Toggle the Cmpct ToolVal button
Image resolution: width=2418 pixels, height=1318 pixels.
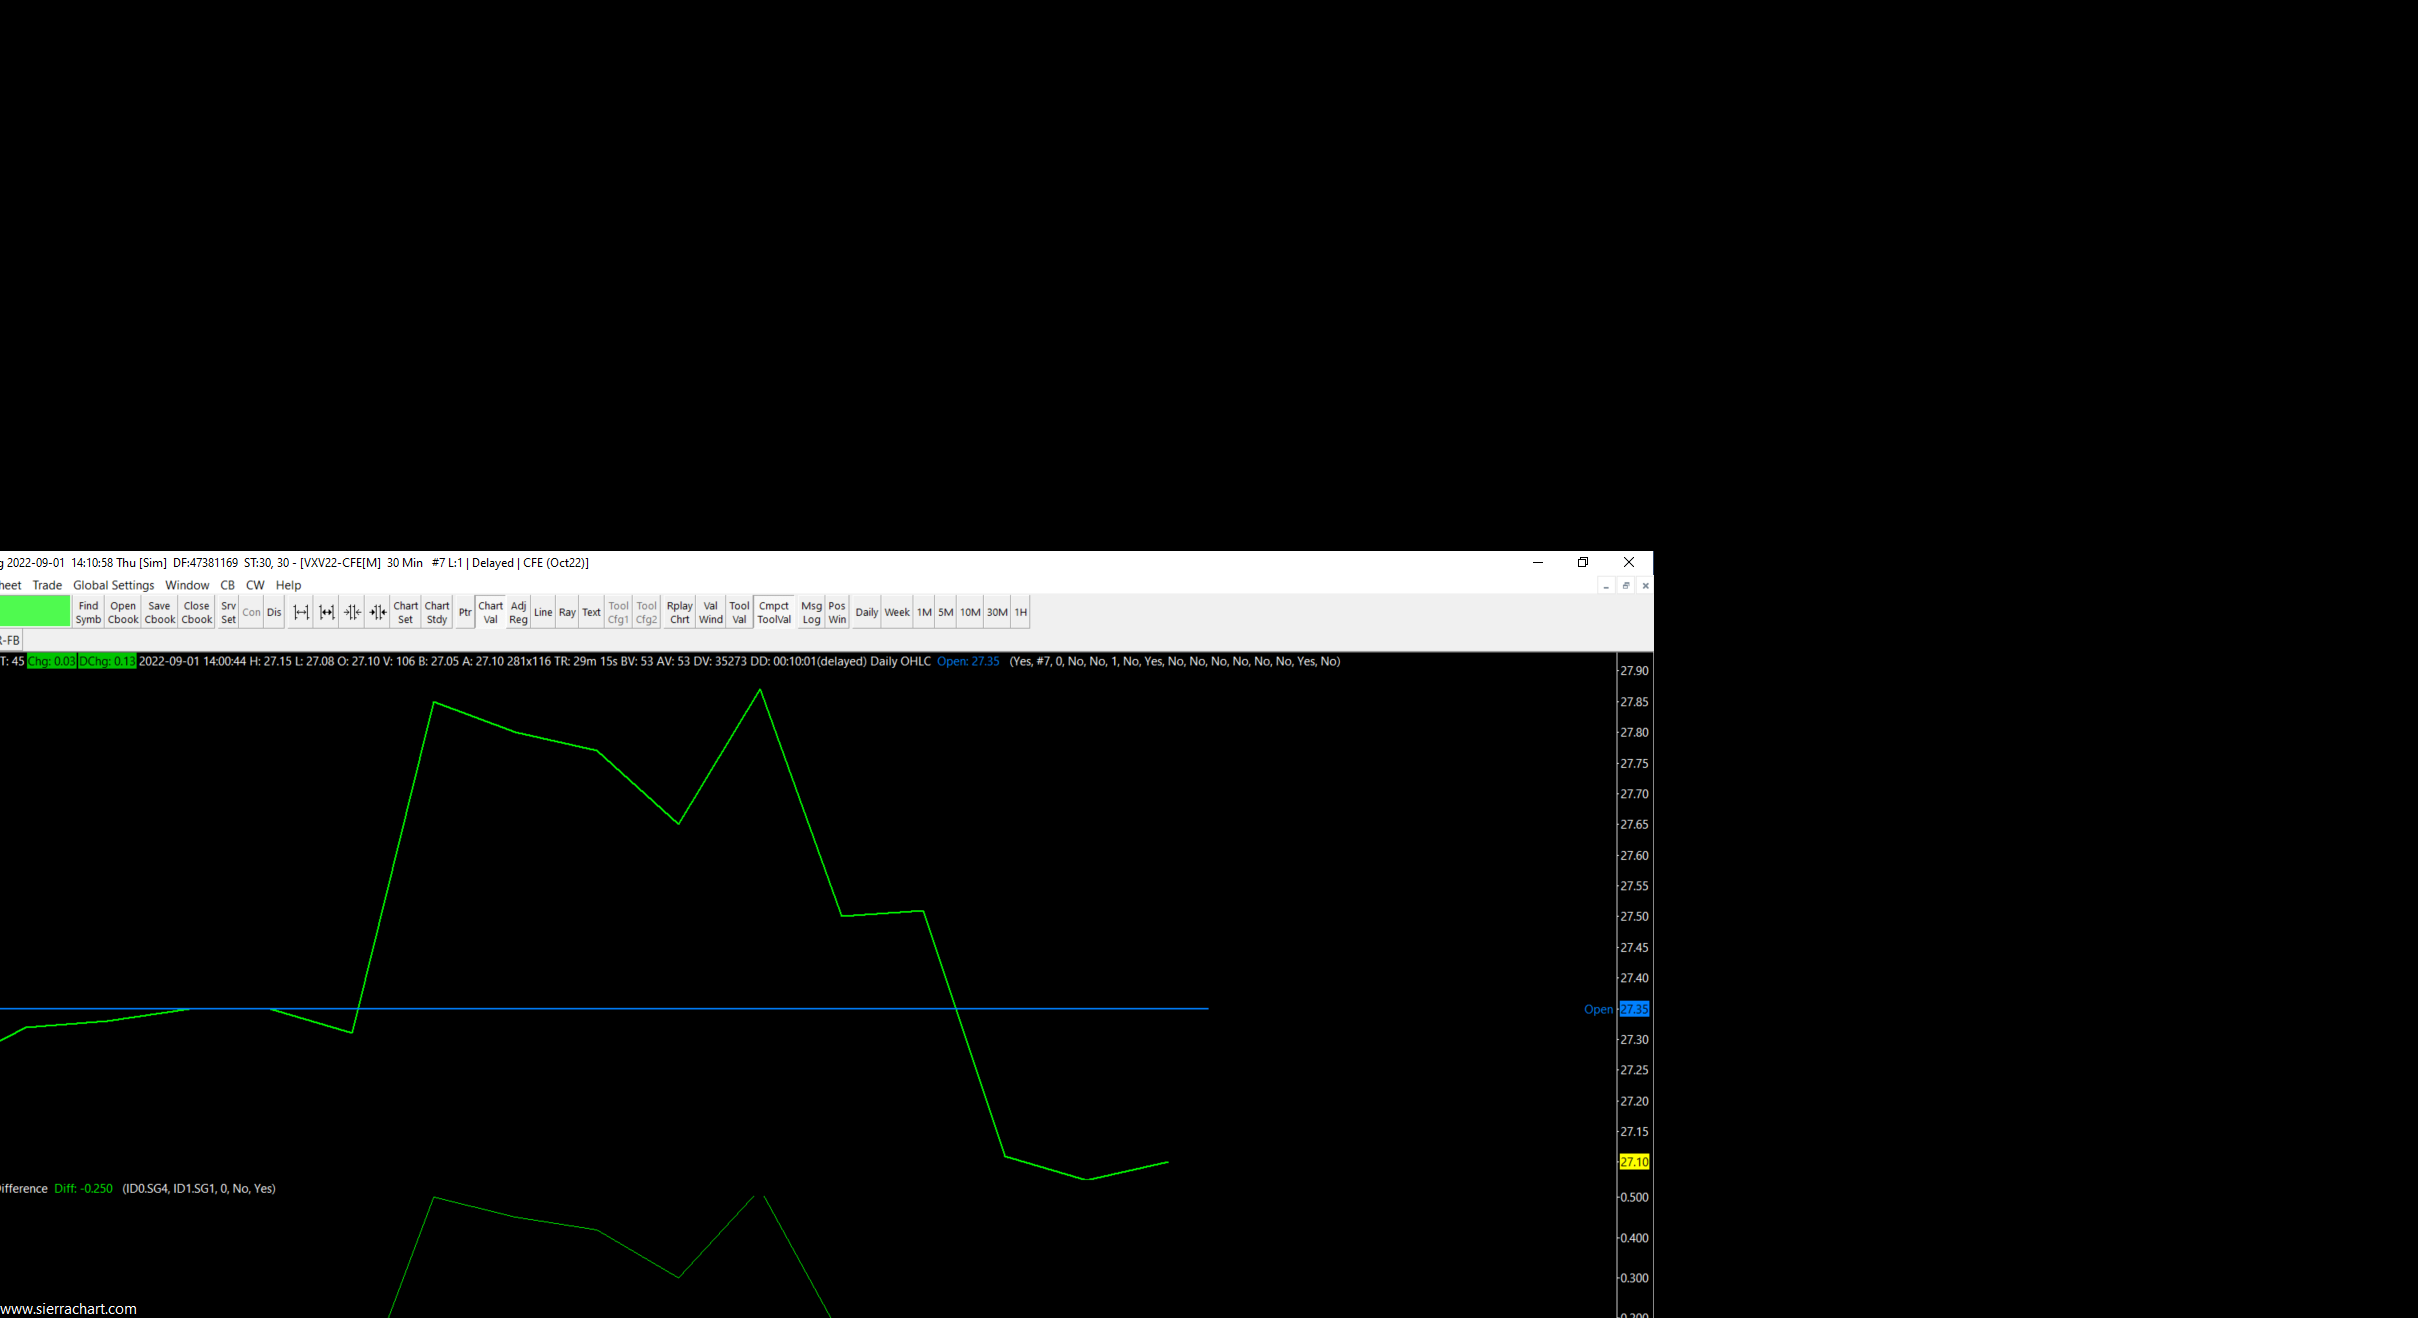coord(774,613)
